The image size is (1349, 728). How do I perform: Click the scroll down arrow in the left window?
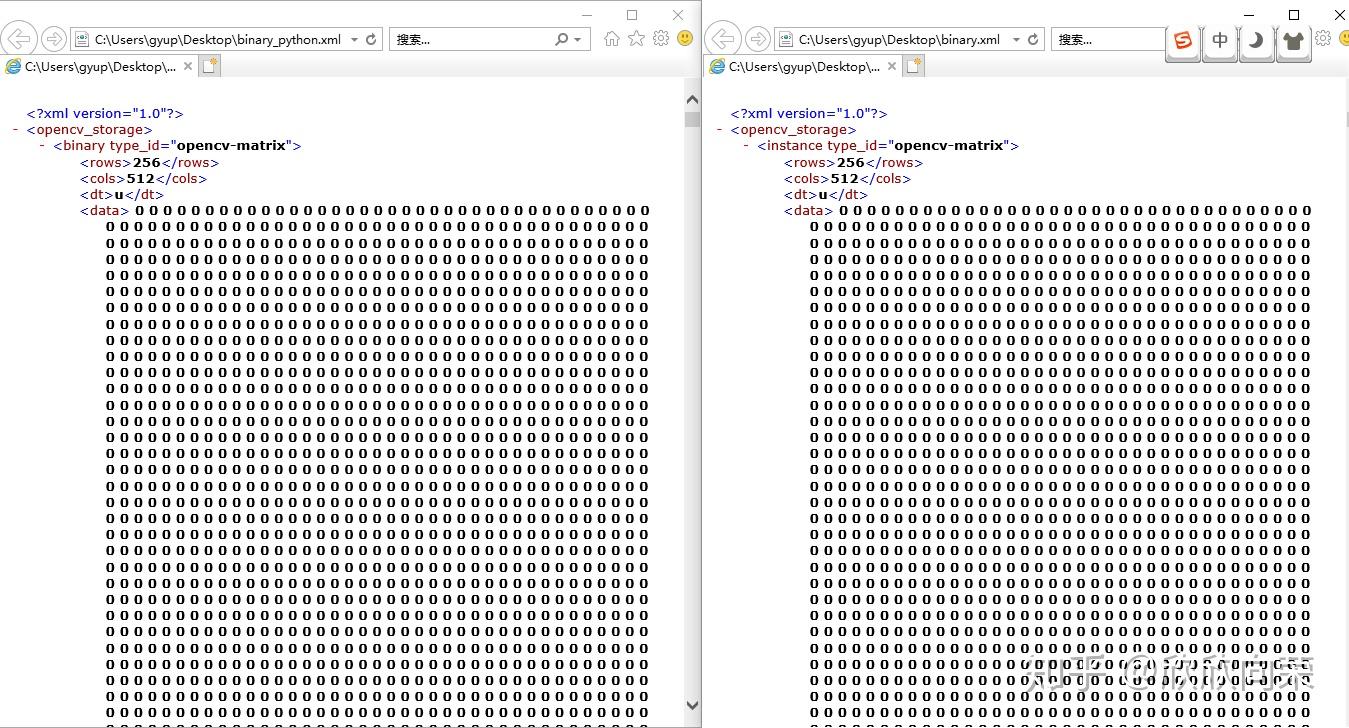click(x=692, y=705)
